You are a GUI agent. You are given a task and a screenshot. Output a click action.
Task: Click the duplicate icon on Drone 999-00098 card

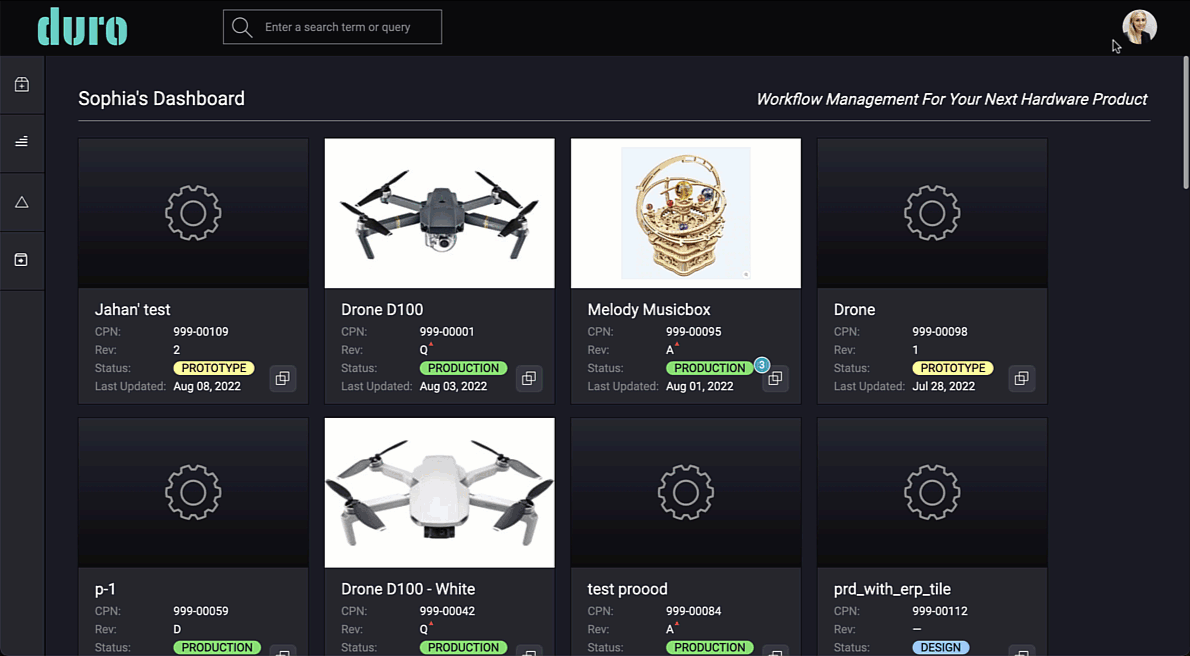tap(1022, 378)
